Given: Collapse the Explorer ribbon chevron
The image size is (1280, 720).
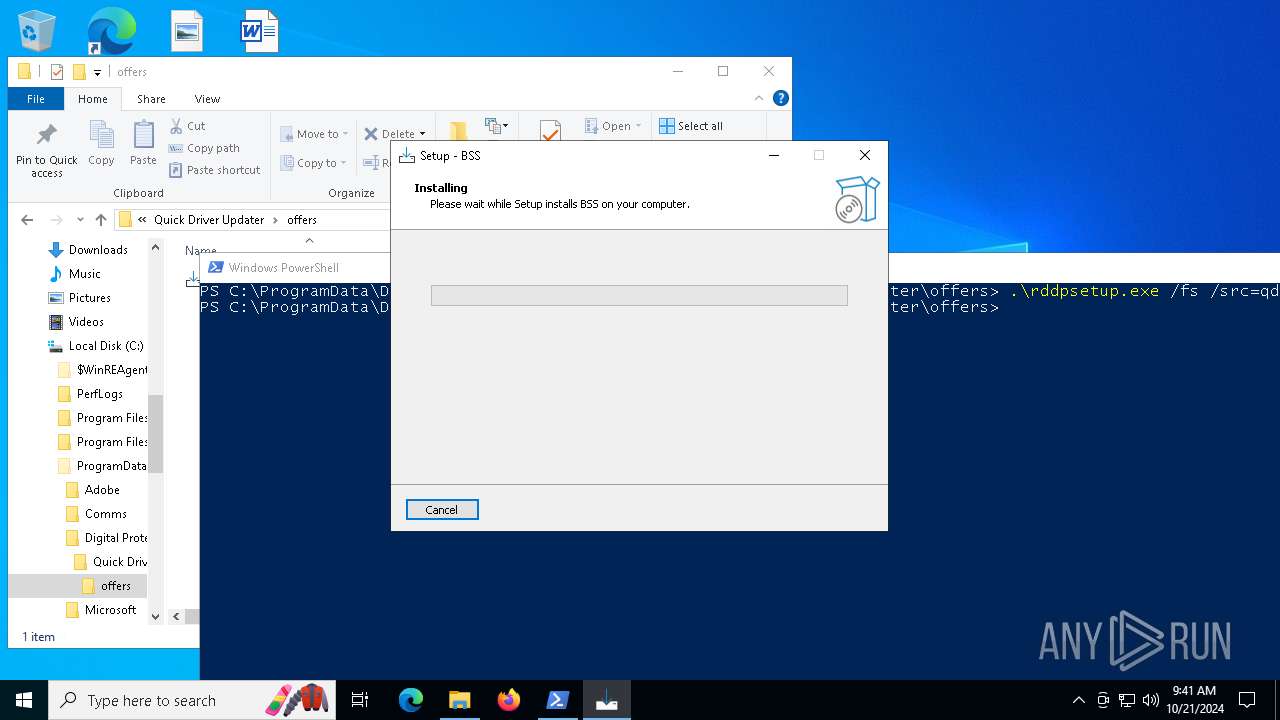Looking at the screenshot, I should click(759, 98).
